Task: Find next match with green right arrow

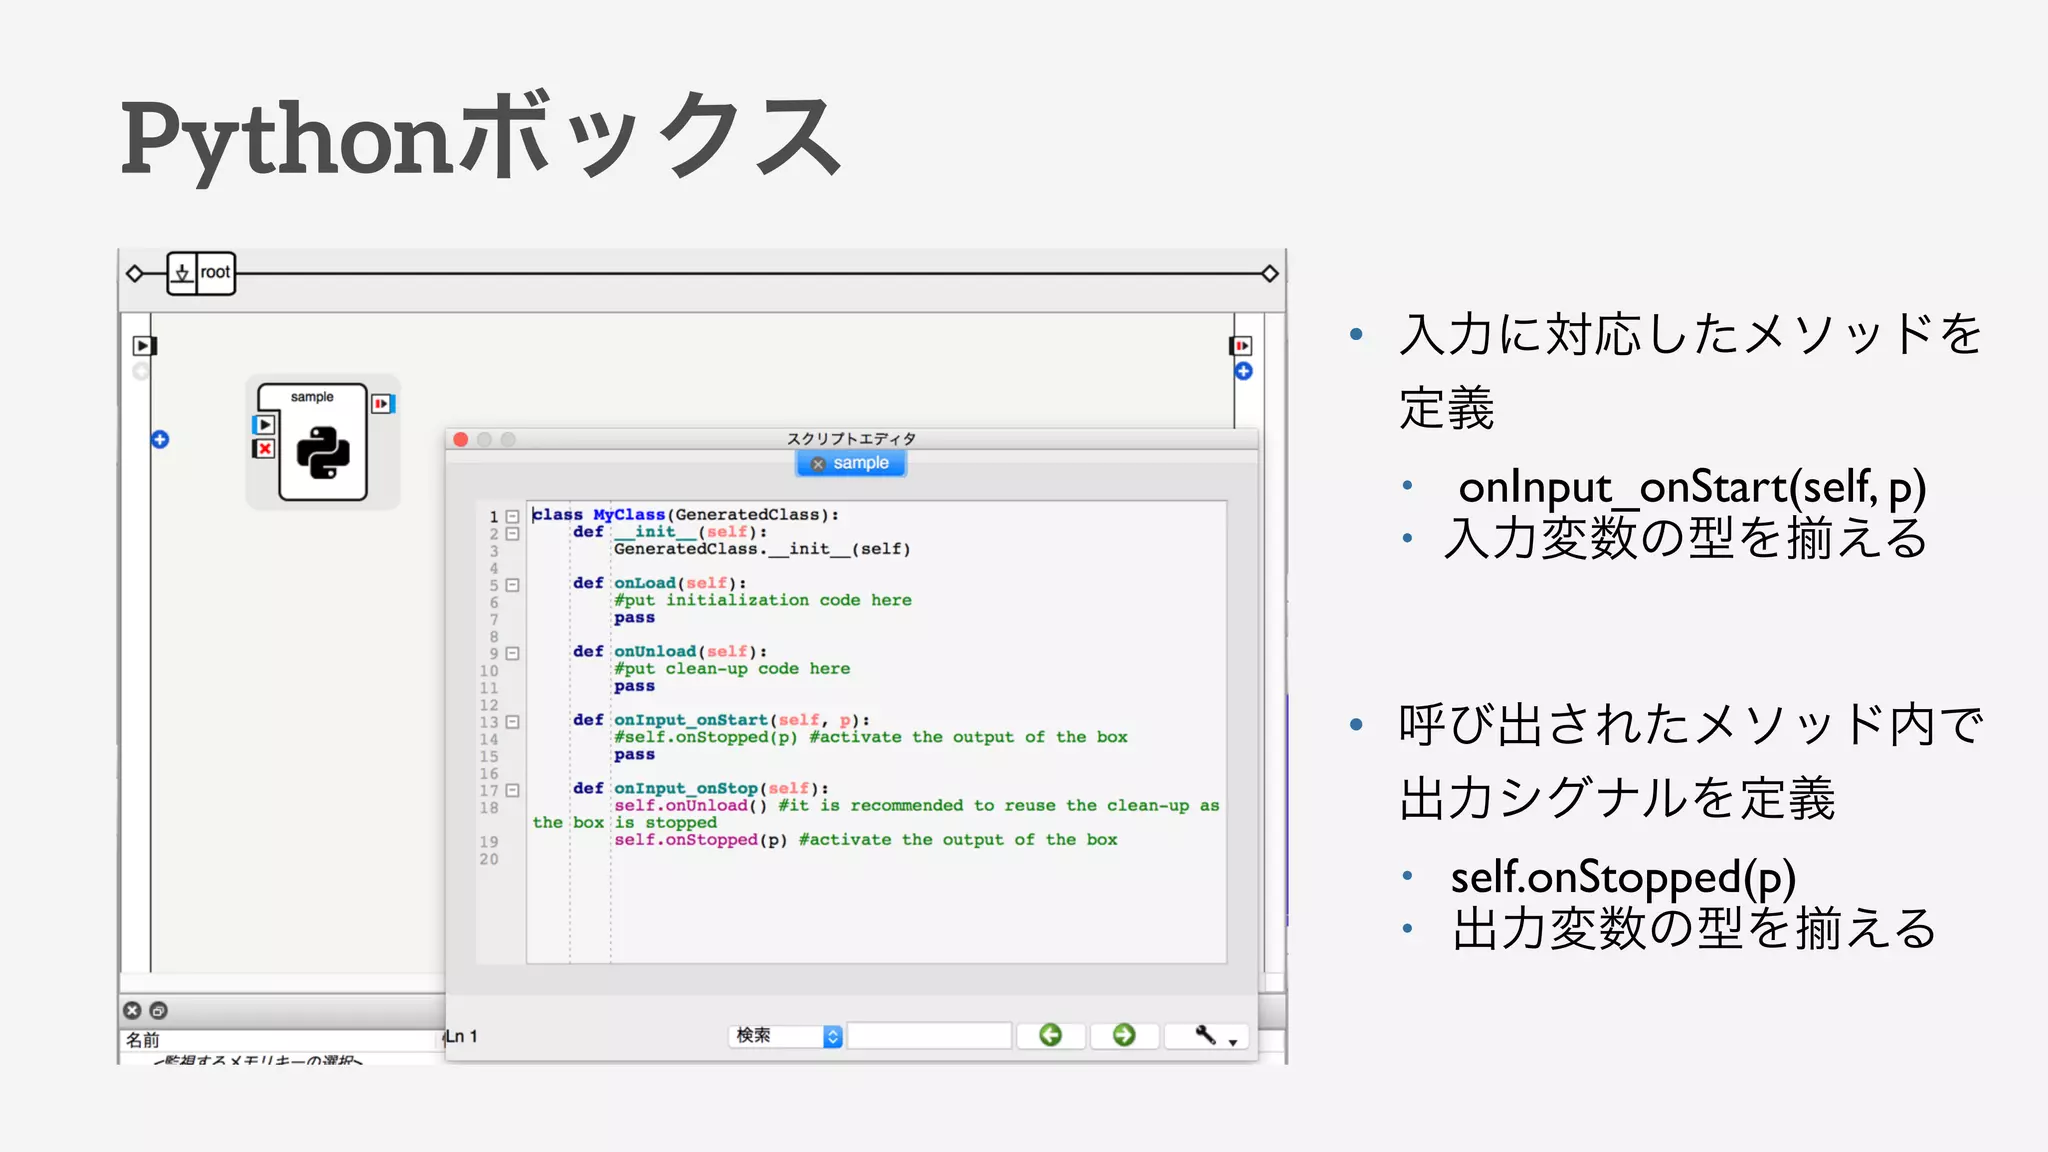Action: pyautogui.click(x=1124, y=1035)
